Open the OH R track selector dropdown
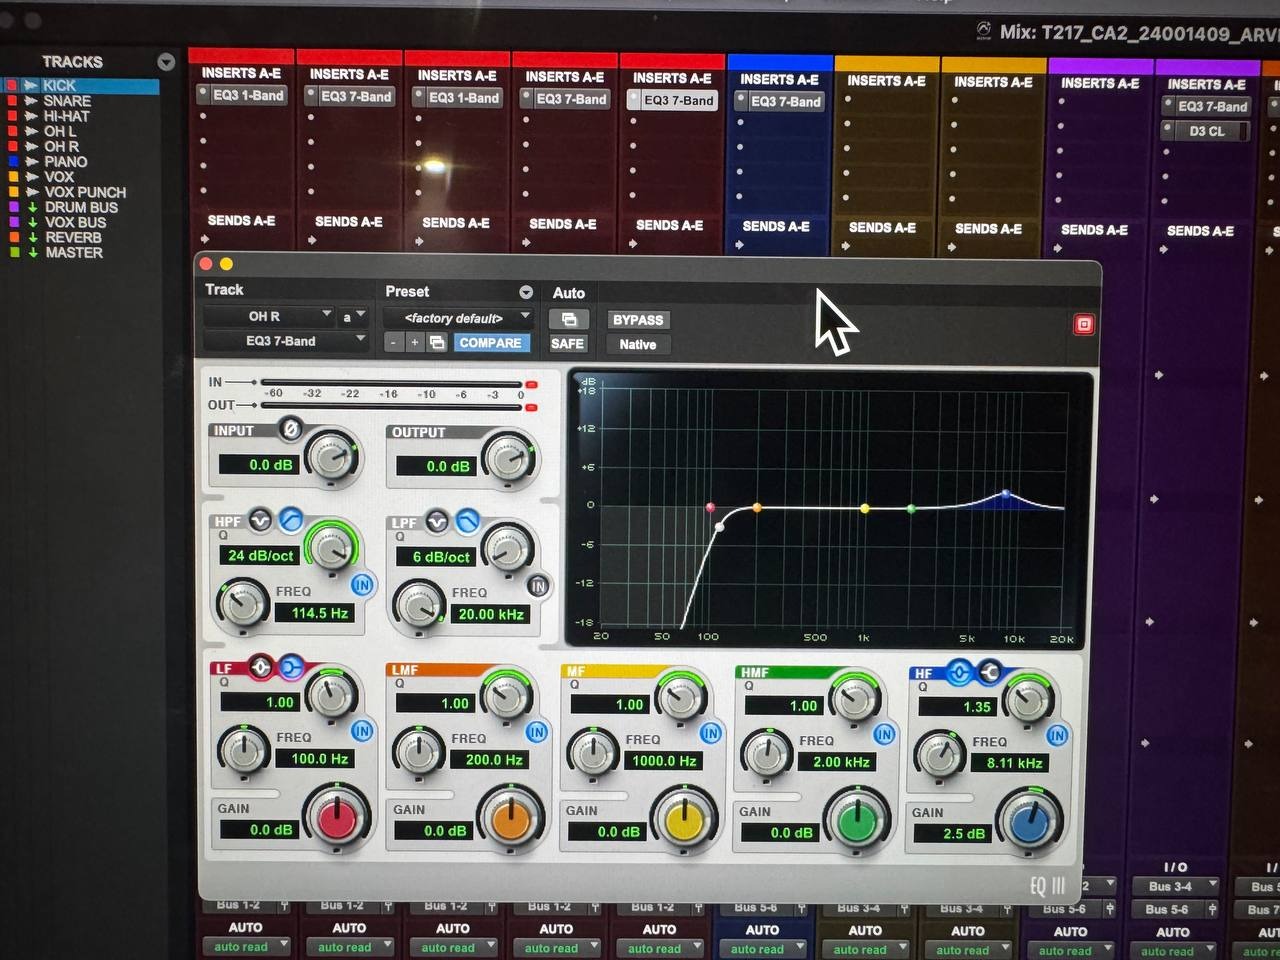The image size is (1280, 960). [268, 316]
